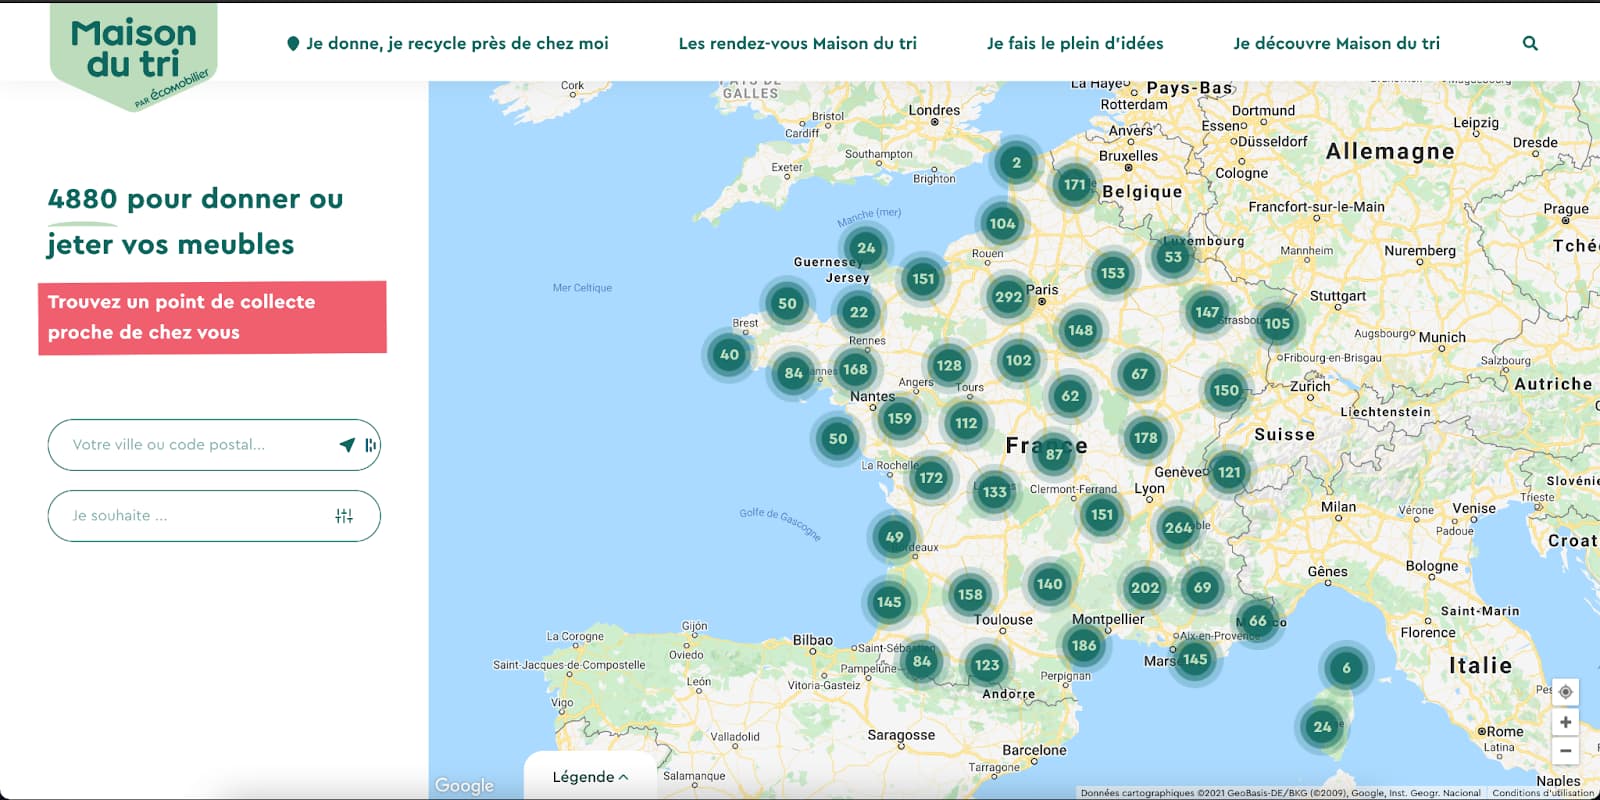Open the 158 cluster marker above Toulouse

tap(970, 595)
